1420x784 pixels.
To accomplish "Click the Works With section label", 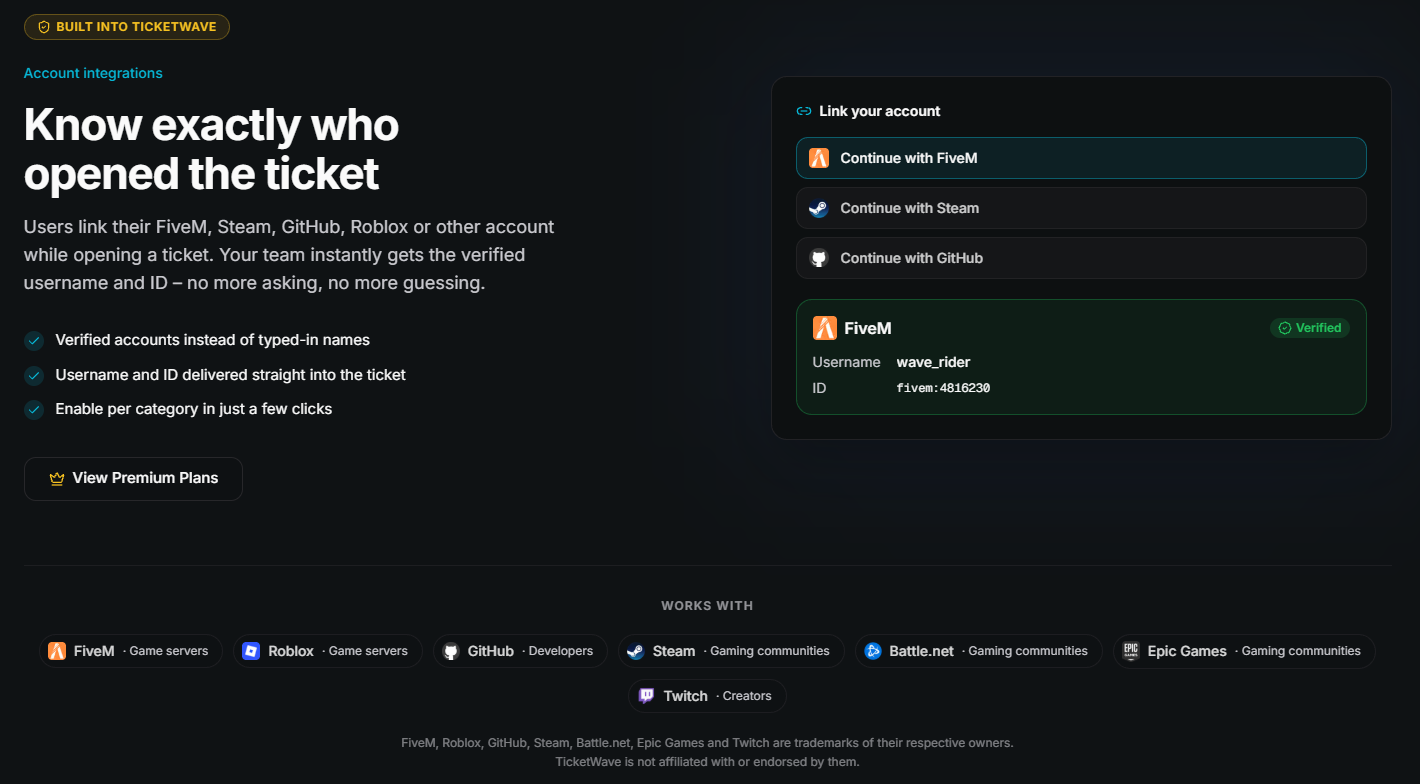I will pyautogui.click(x=707, y=606).
